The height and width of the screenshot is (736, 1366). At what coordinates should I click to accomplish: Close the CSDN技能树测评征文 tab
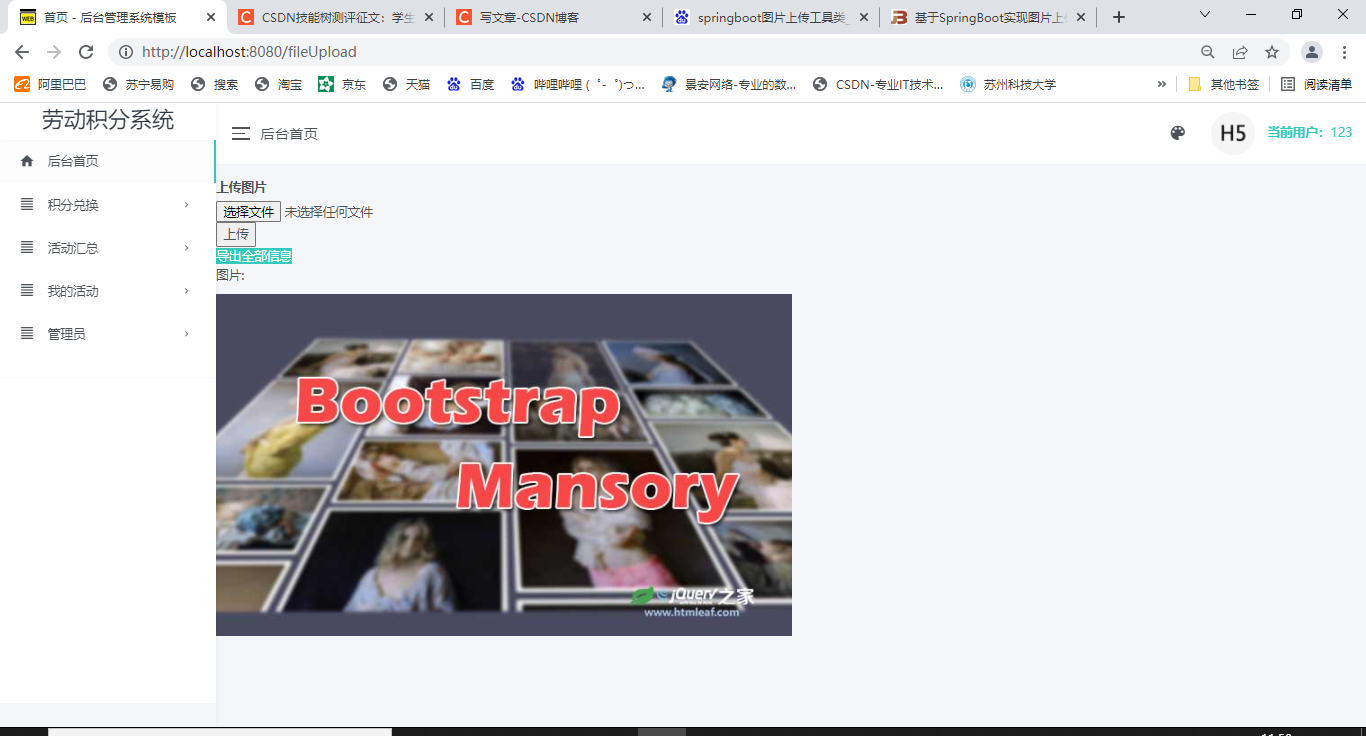[428, 17]
